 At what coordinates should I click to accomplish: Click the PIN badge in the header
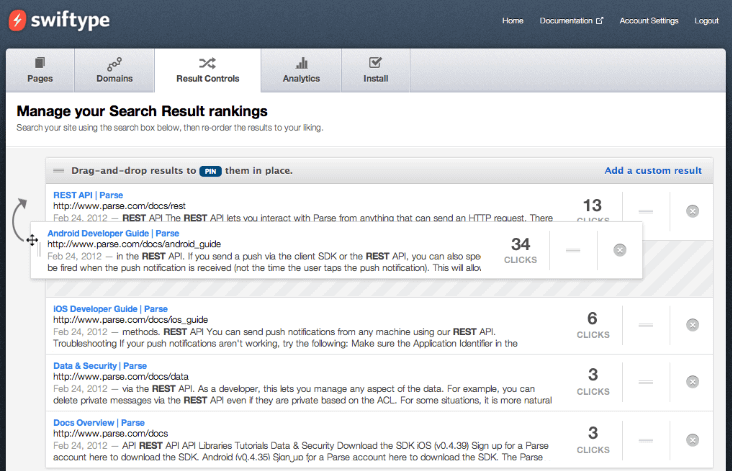(x=210, y=171)
